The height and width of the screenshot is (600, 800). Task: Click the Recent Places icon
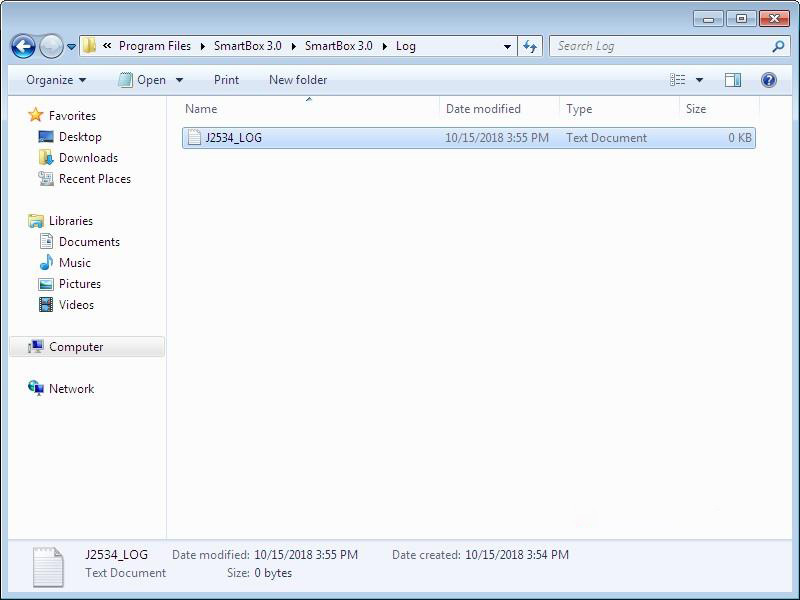(46, 179)
